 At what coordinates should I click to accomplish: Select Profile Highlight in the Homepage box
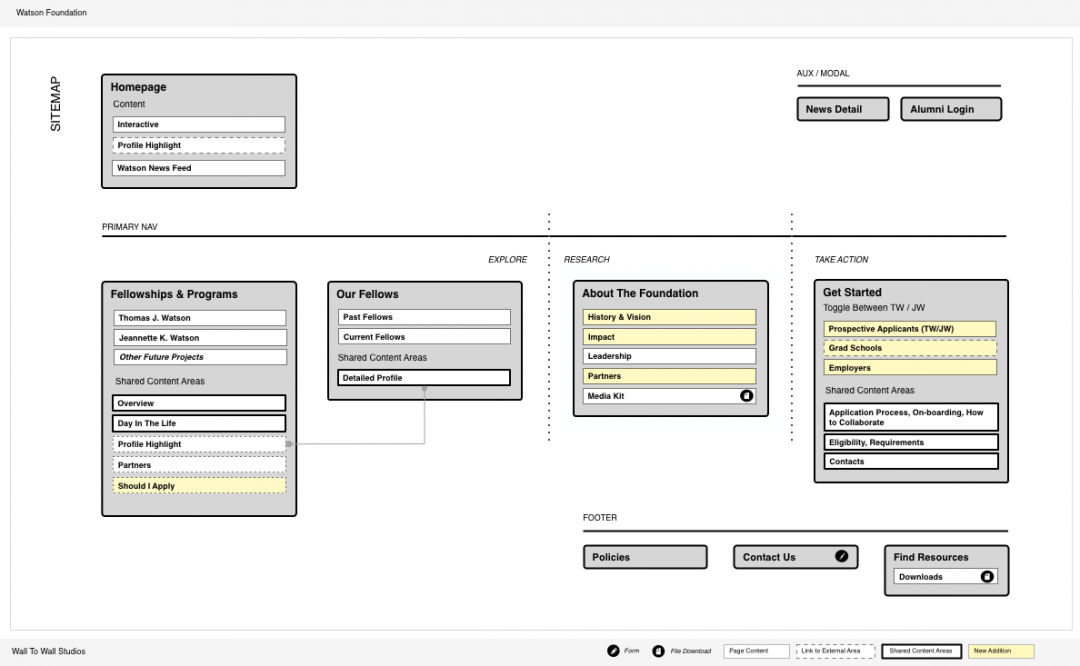click(198, 145)
